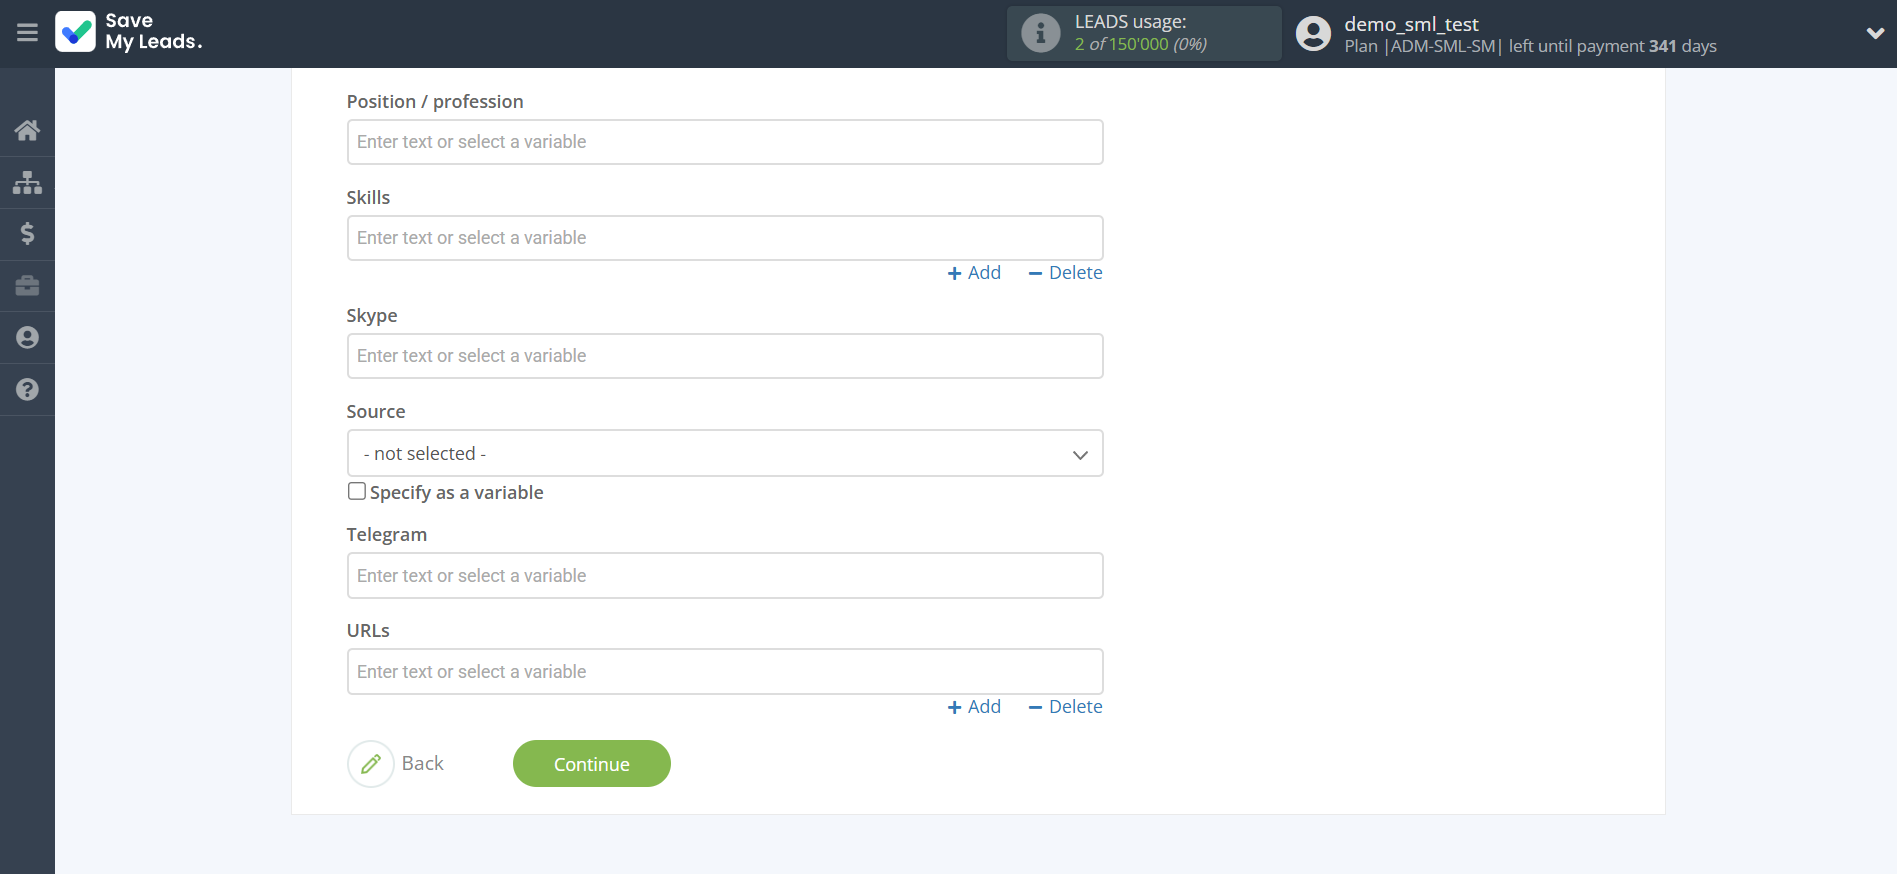
Task: Open billing dollar sign icon in sidebar
Action: pos(27,234)
